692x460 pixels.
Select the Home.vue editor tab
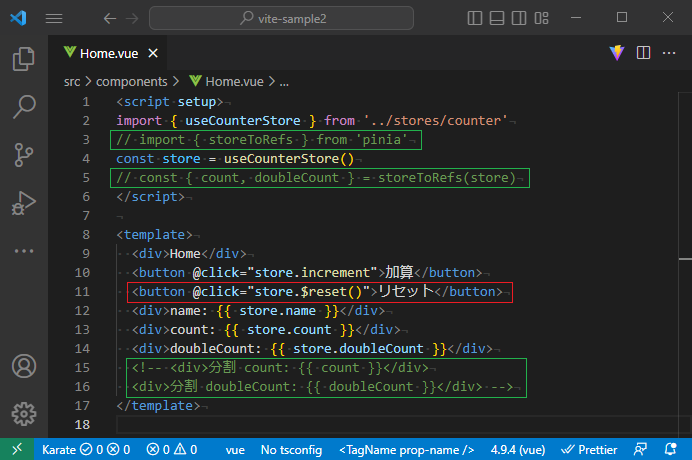click(x=109, y=53)
